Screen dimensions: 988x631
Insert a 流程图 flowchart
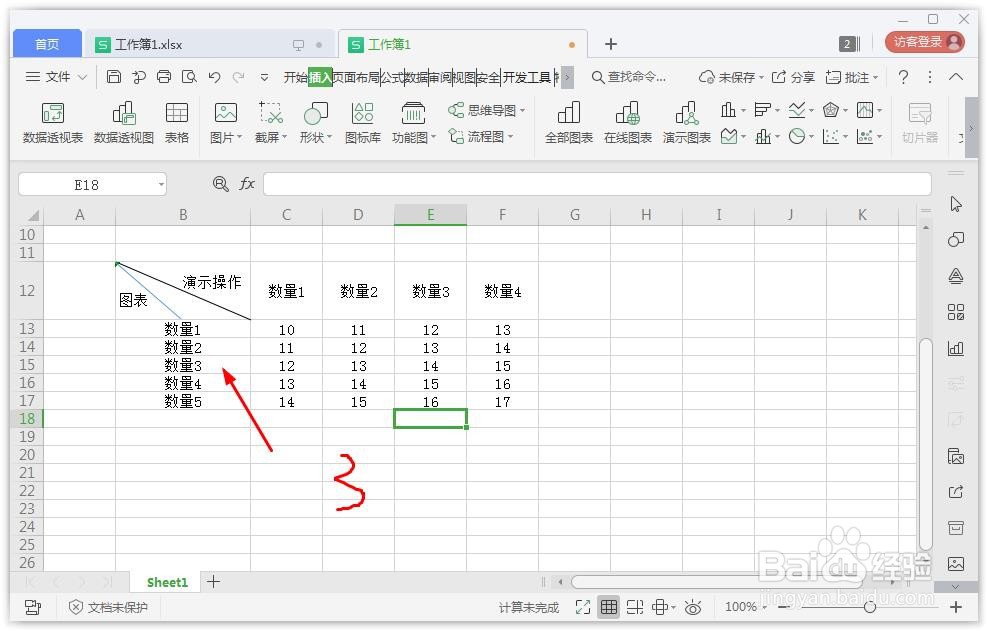487,136
